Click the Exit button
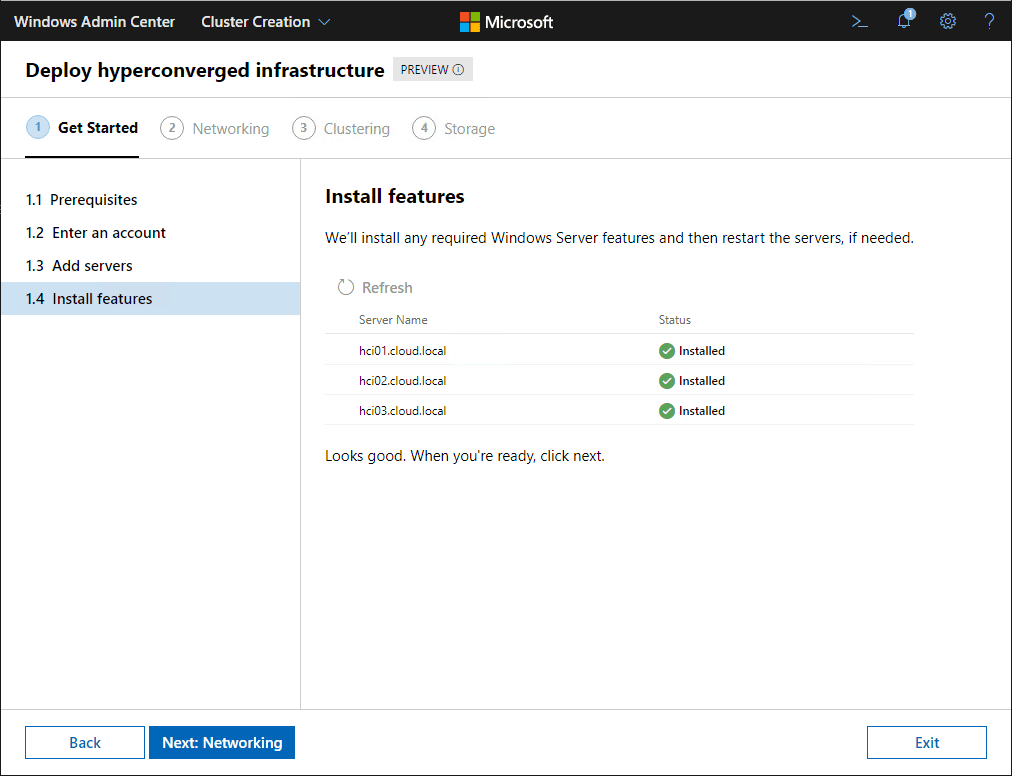This screenshot has width=1012, height=776. pyautogui.click(x=926, y=742)
